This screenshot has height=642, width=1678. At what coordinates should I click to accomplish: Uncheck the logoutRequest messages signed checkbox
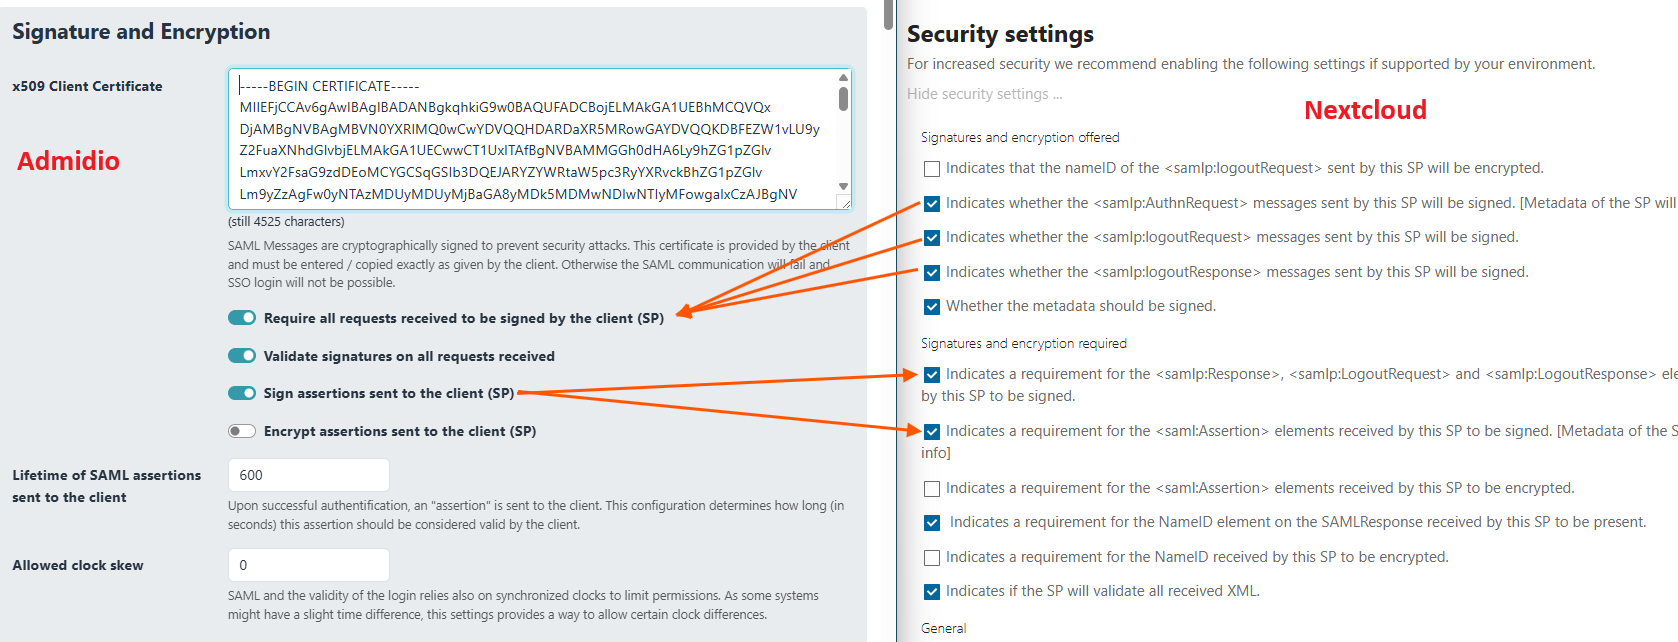(932, 238)
